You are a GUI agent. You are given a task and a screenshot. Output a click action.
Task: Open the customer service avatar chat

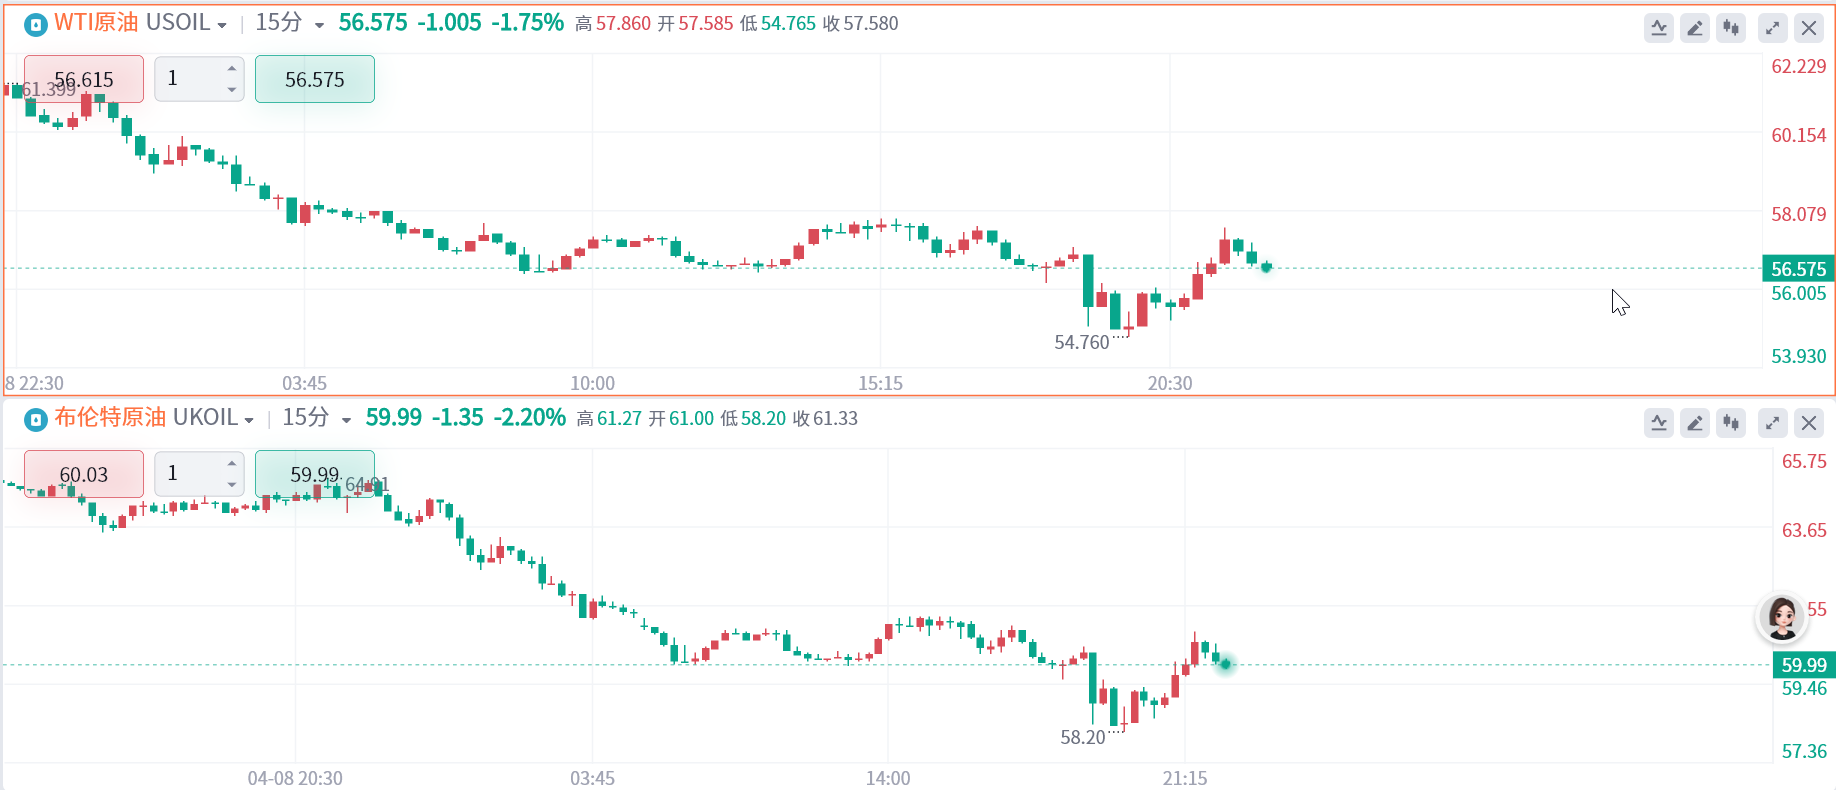click(x=1782, y=618)
